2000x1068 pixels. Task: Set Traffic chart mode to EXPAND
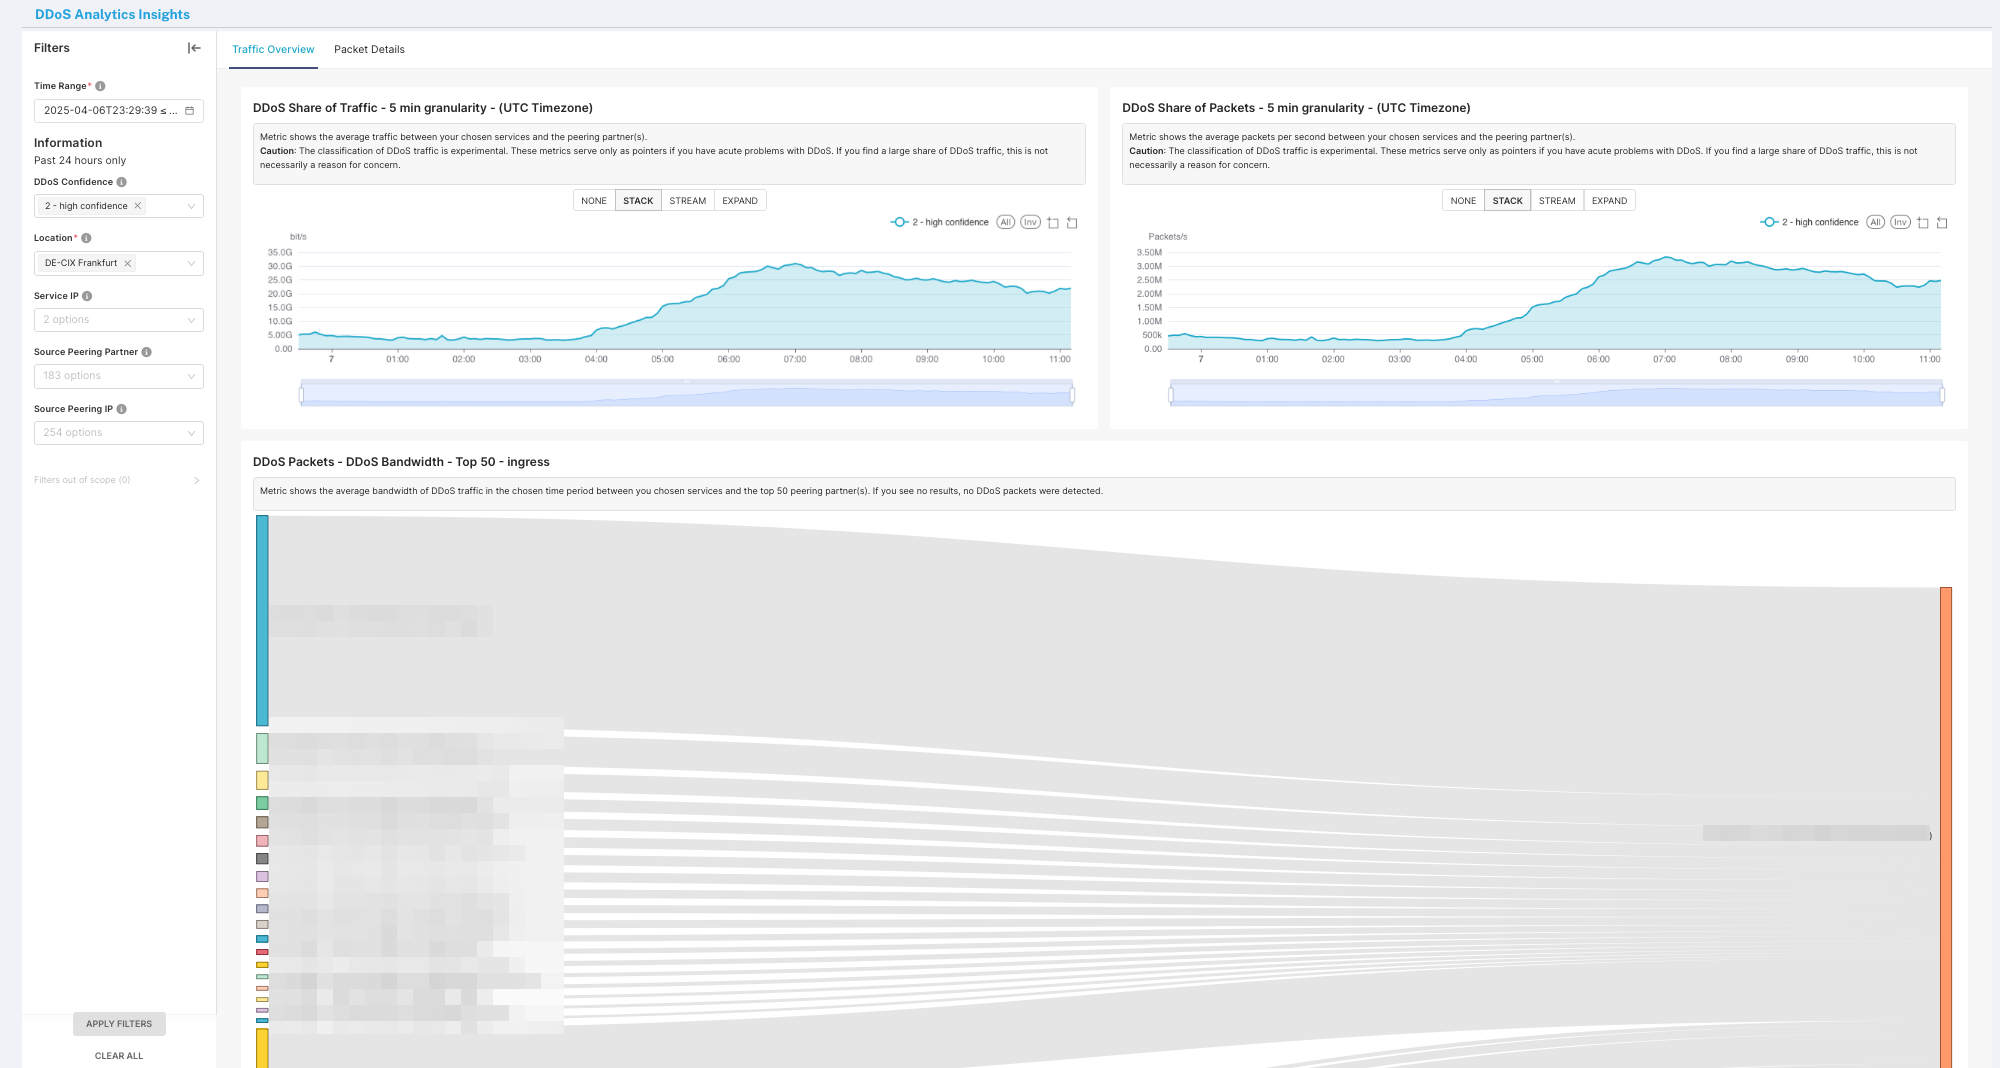tap(740, 201)
